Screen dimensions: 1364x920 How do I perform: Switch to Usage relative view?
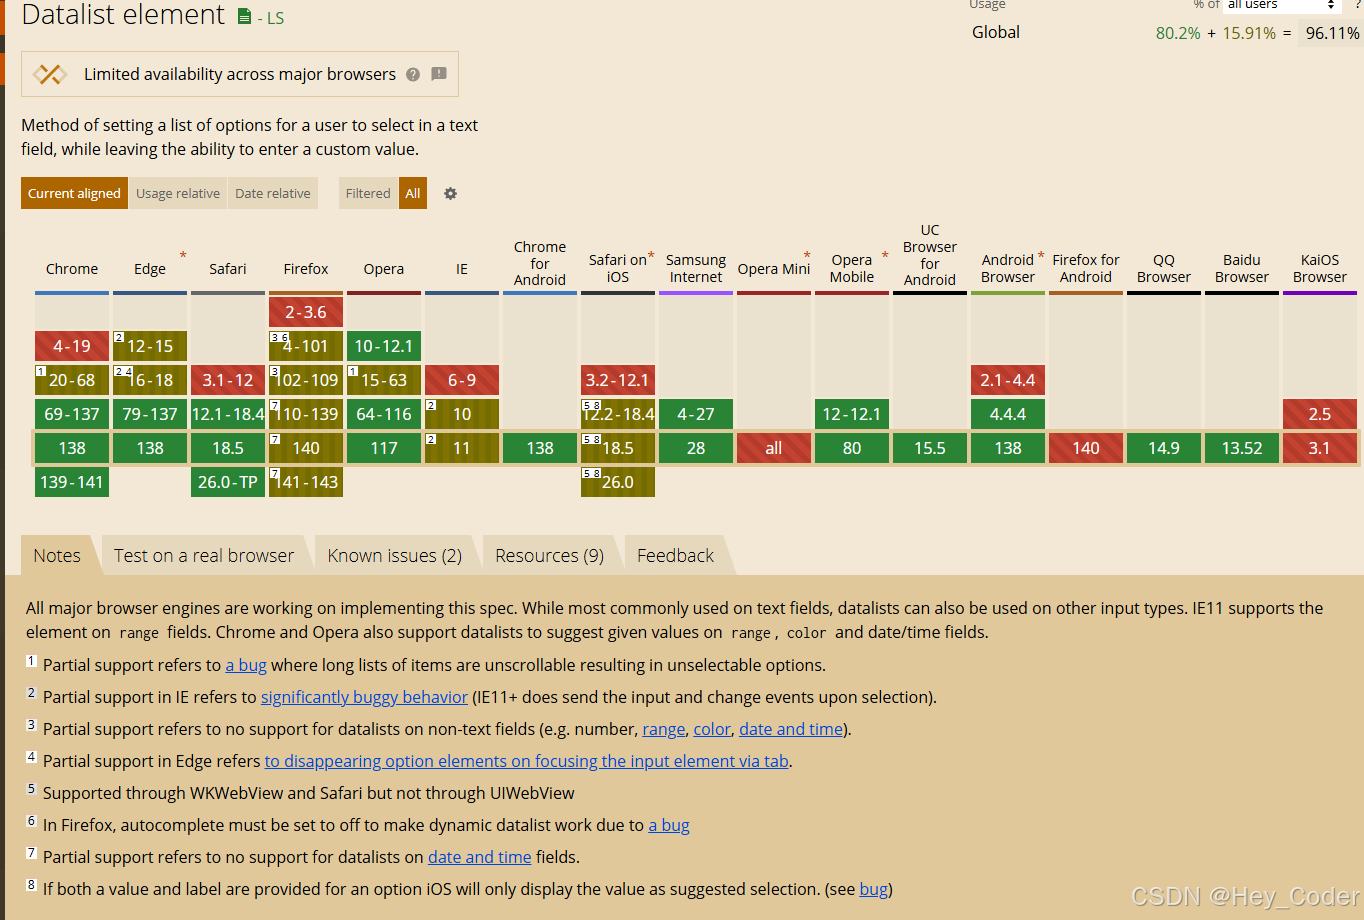pyautogui.click(x=178, y=193)
